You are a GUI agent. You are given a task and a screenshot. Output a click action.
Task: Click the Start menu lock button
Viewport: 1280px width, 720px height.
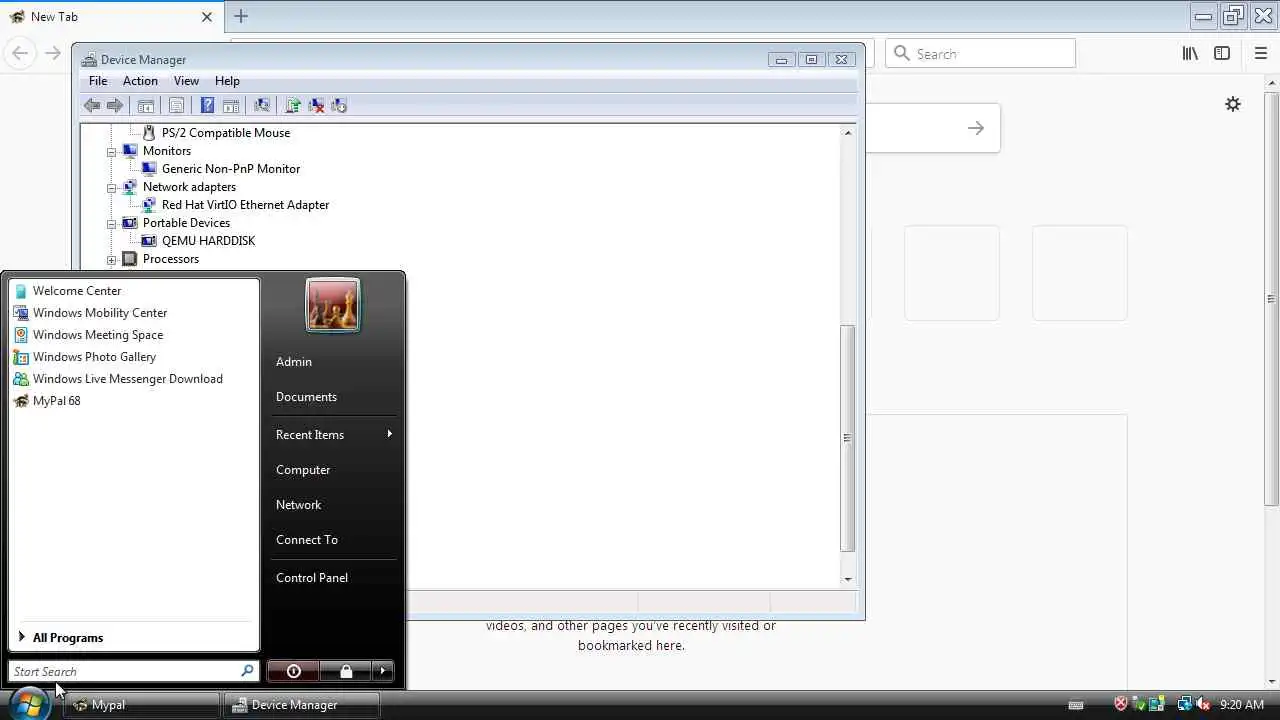(x=346, y=671)
